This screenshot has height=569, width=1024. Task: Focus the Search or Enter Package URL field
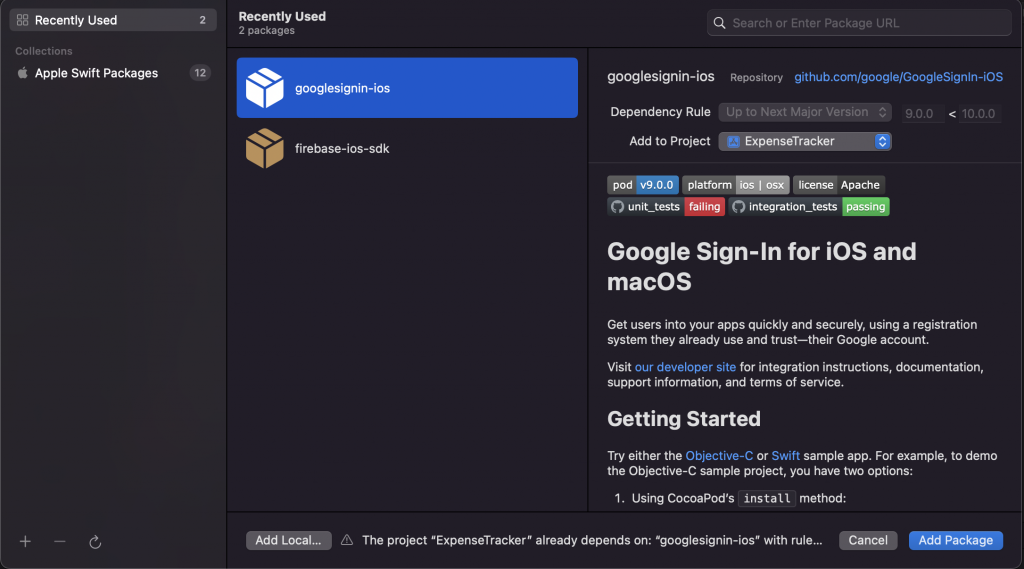pos(859,23)
